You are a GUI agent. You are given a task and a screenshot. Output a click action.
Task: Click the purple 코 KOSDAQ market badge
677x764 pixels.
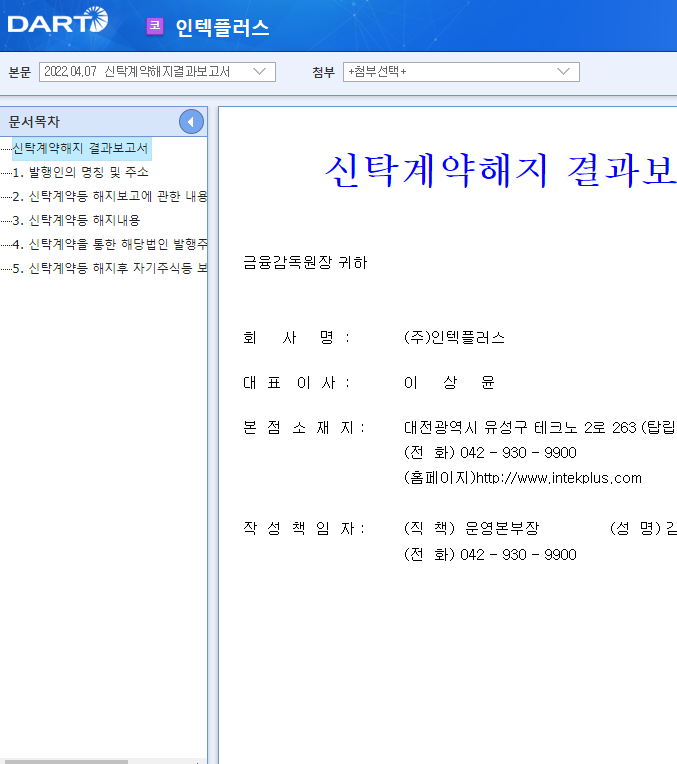pyautogui.click(x=155, y=26)
